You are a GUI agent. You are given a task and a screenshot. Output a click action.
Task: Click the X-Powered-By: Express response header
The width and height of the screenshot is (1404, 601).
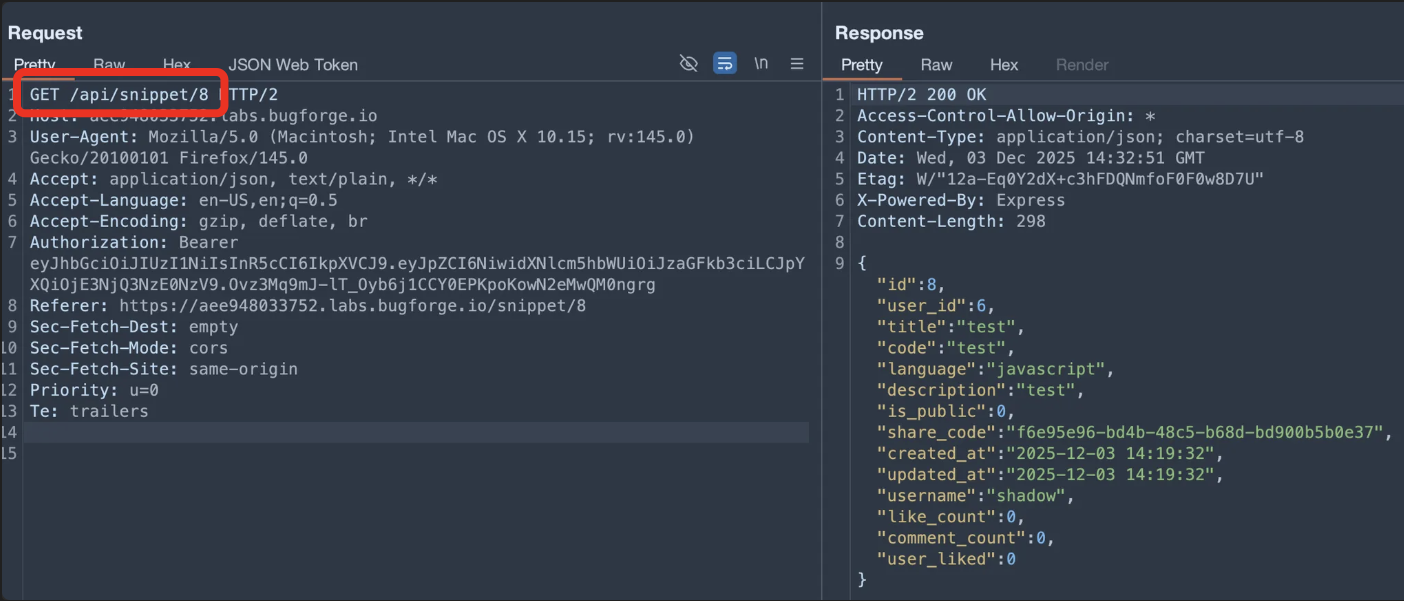[960, 200]
